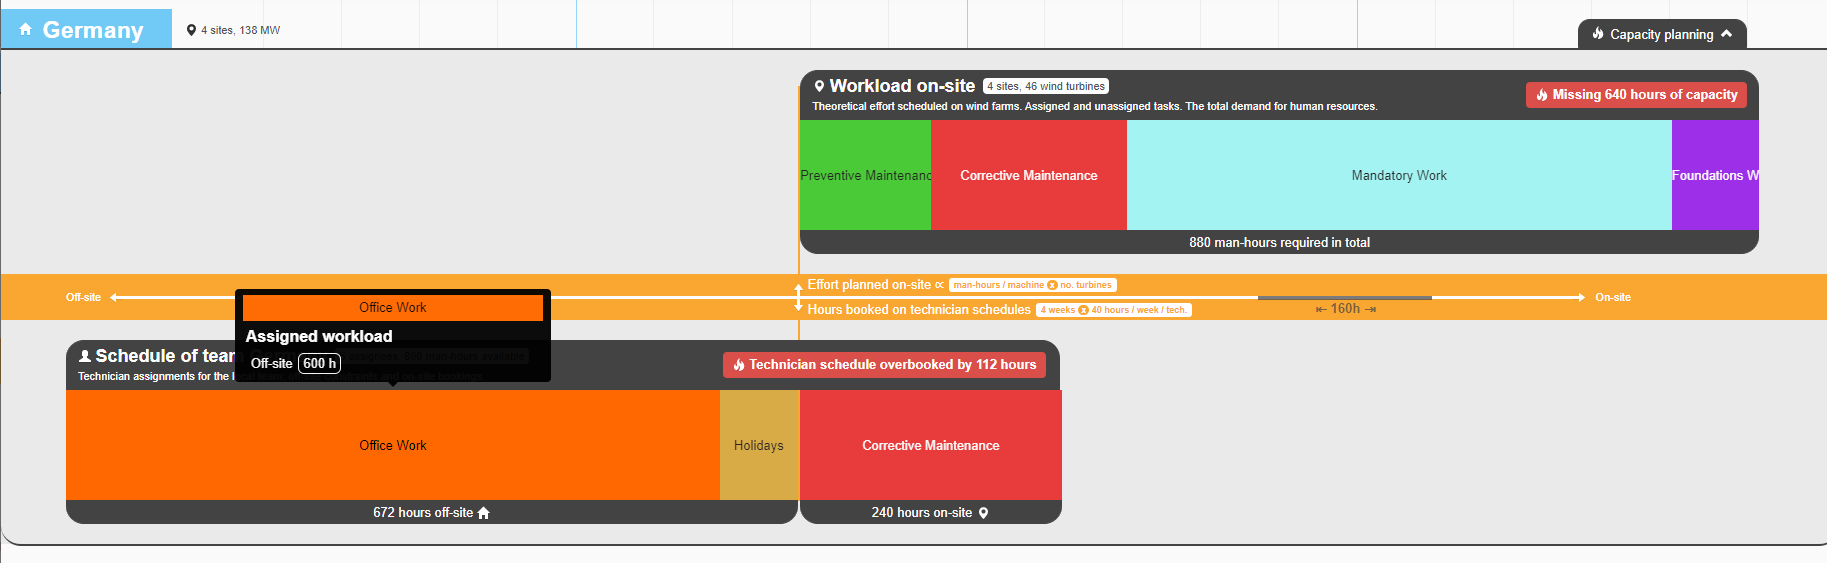Select the Germany region tab
Image resolution: width=1827 pixels, height=563 pixels.
86,30
